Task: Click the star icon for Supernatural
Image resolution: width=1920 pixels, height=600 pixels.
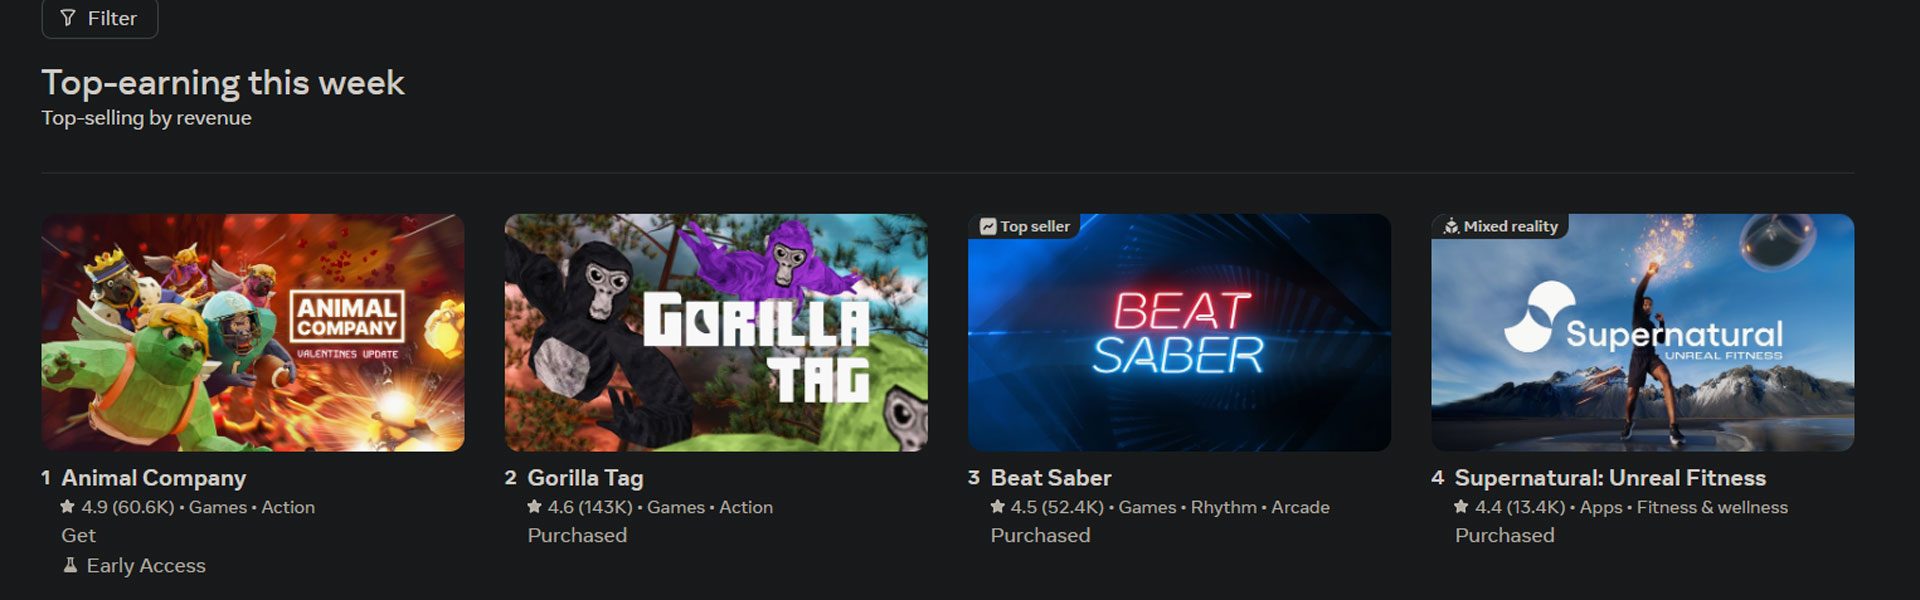Action: (x=1461, y=507)
